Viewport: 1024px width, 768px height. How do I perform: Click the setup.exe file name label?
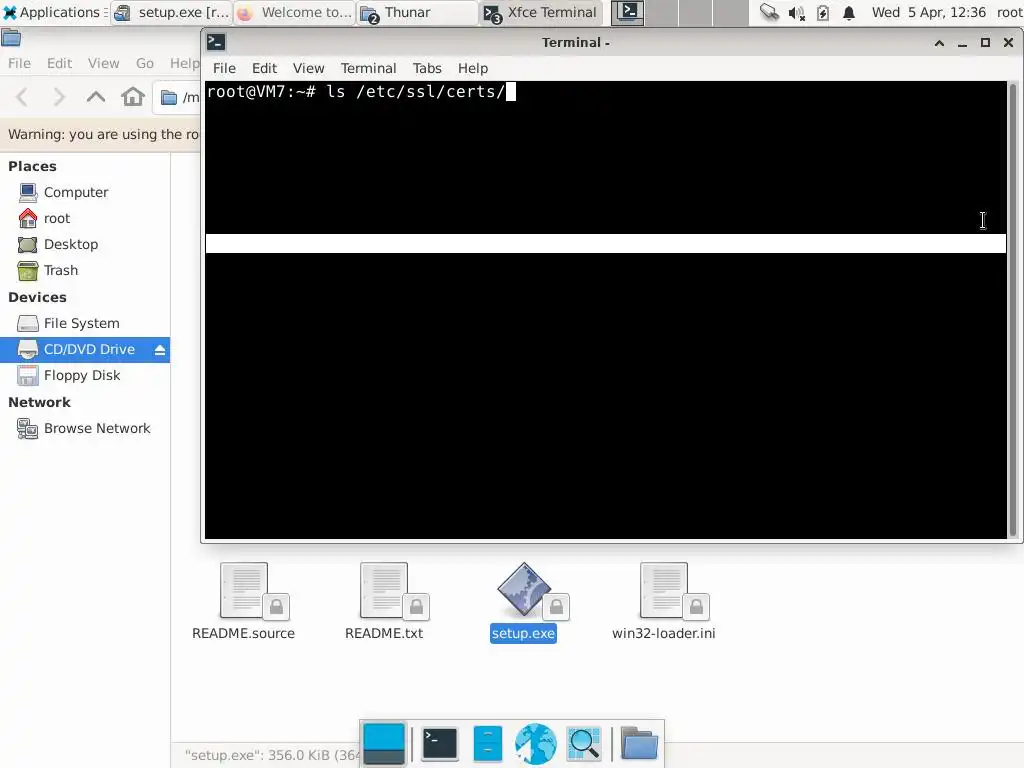pos(523,633)
